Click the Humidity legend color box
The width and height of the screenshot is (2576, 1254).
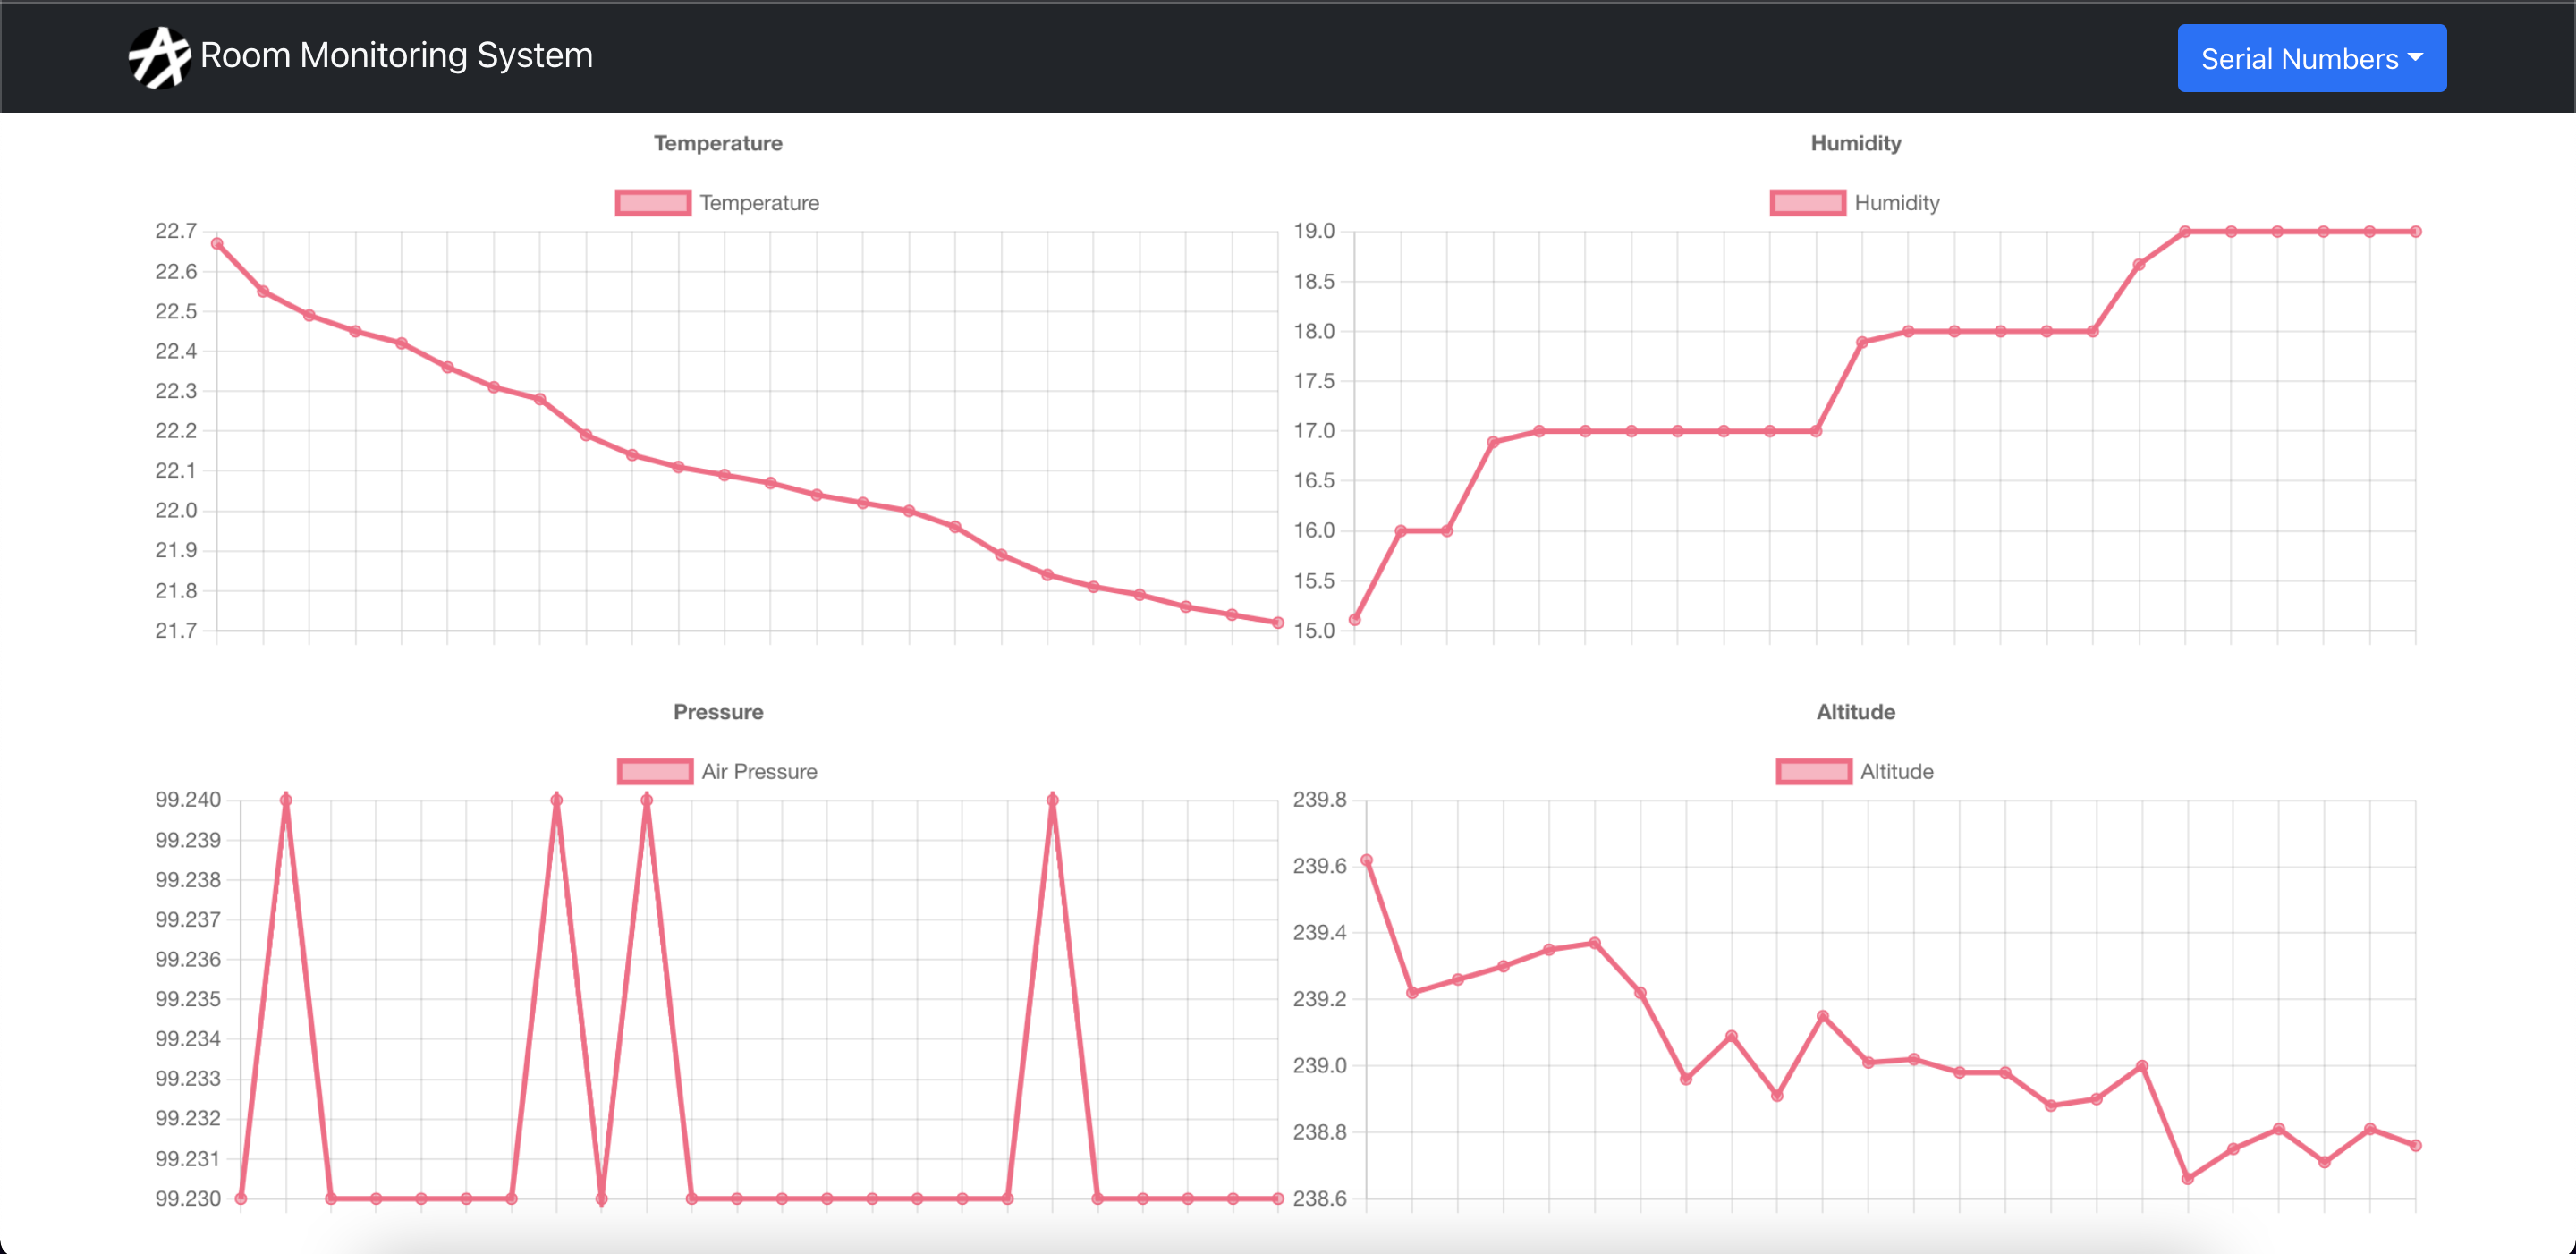click(x=1807, y=203)
